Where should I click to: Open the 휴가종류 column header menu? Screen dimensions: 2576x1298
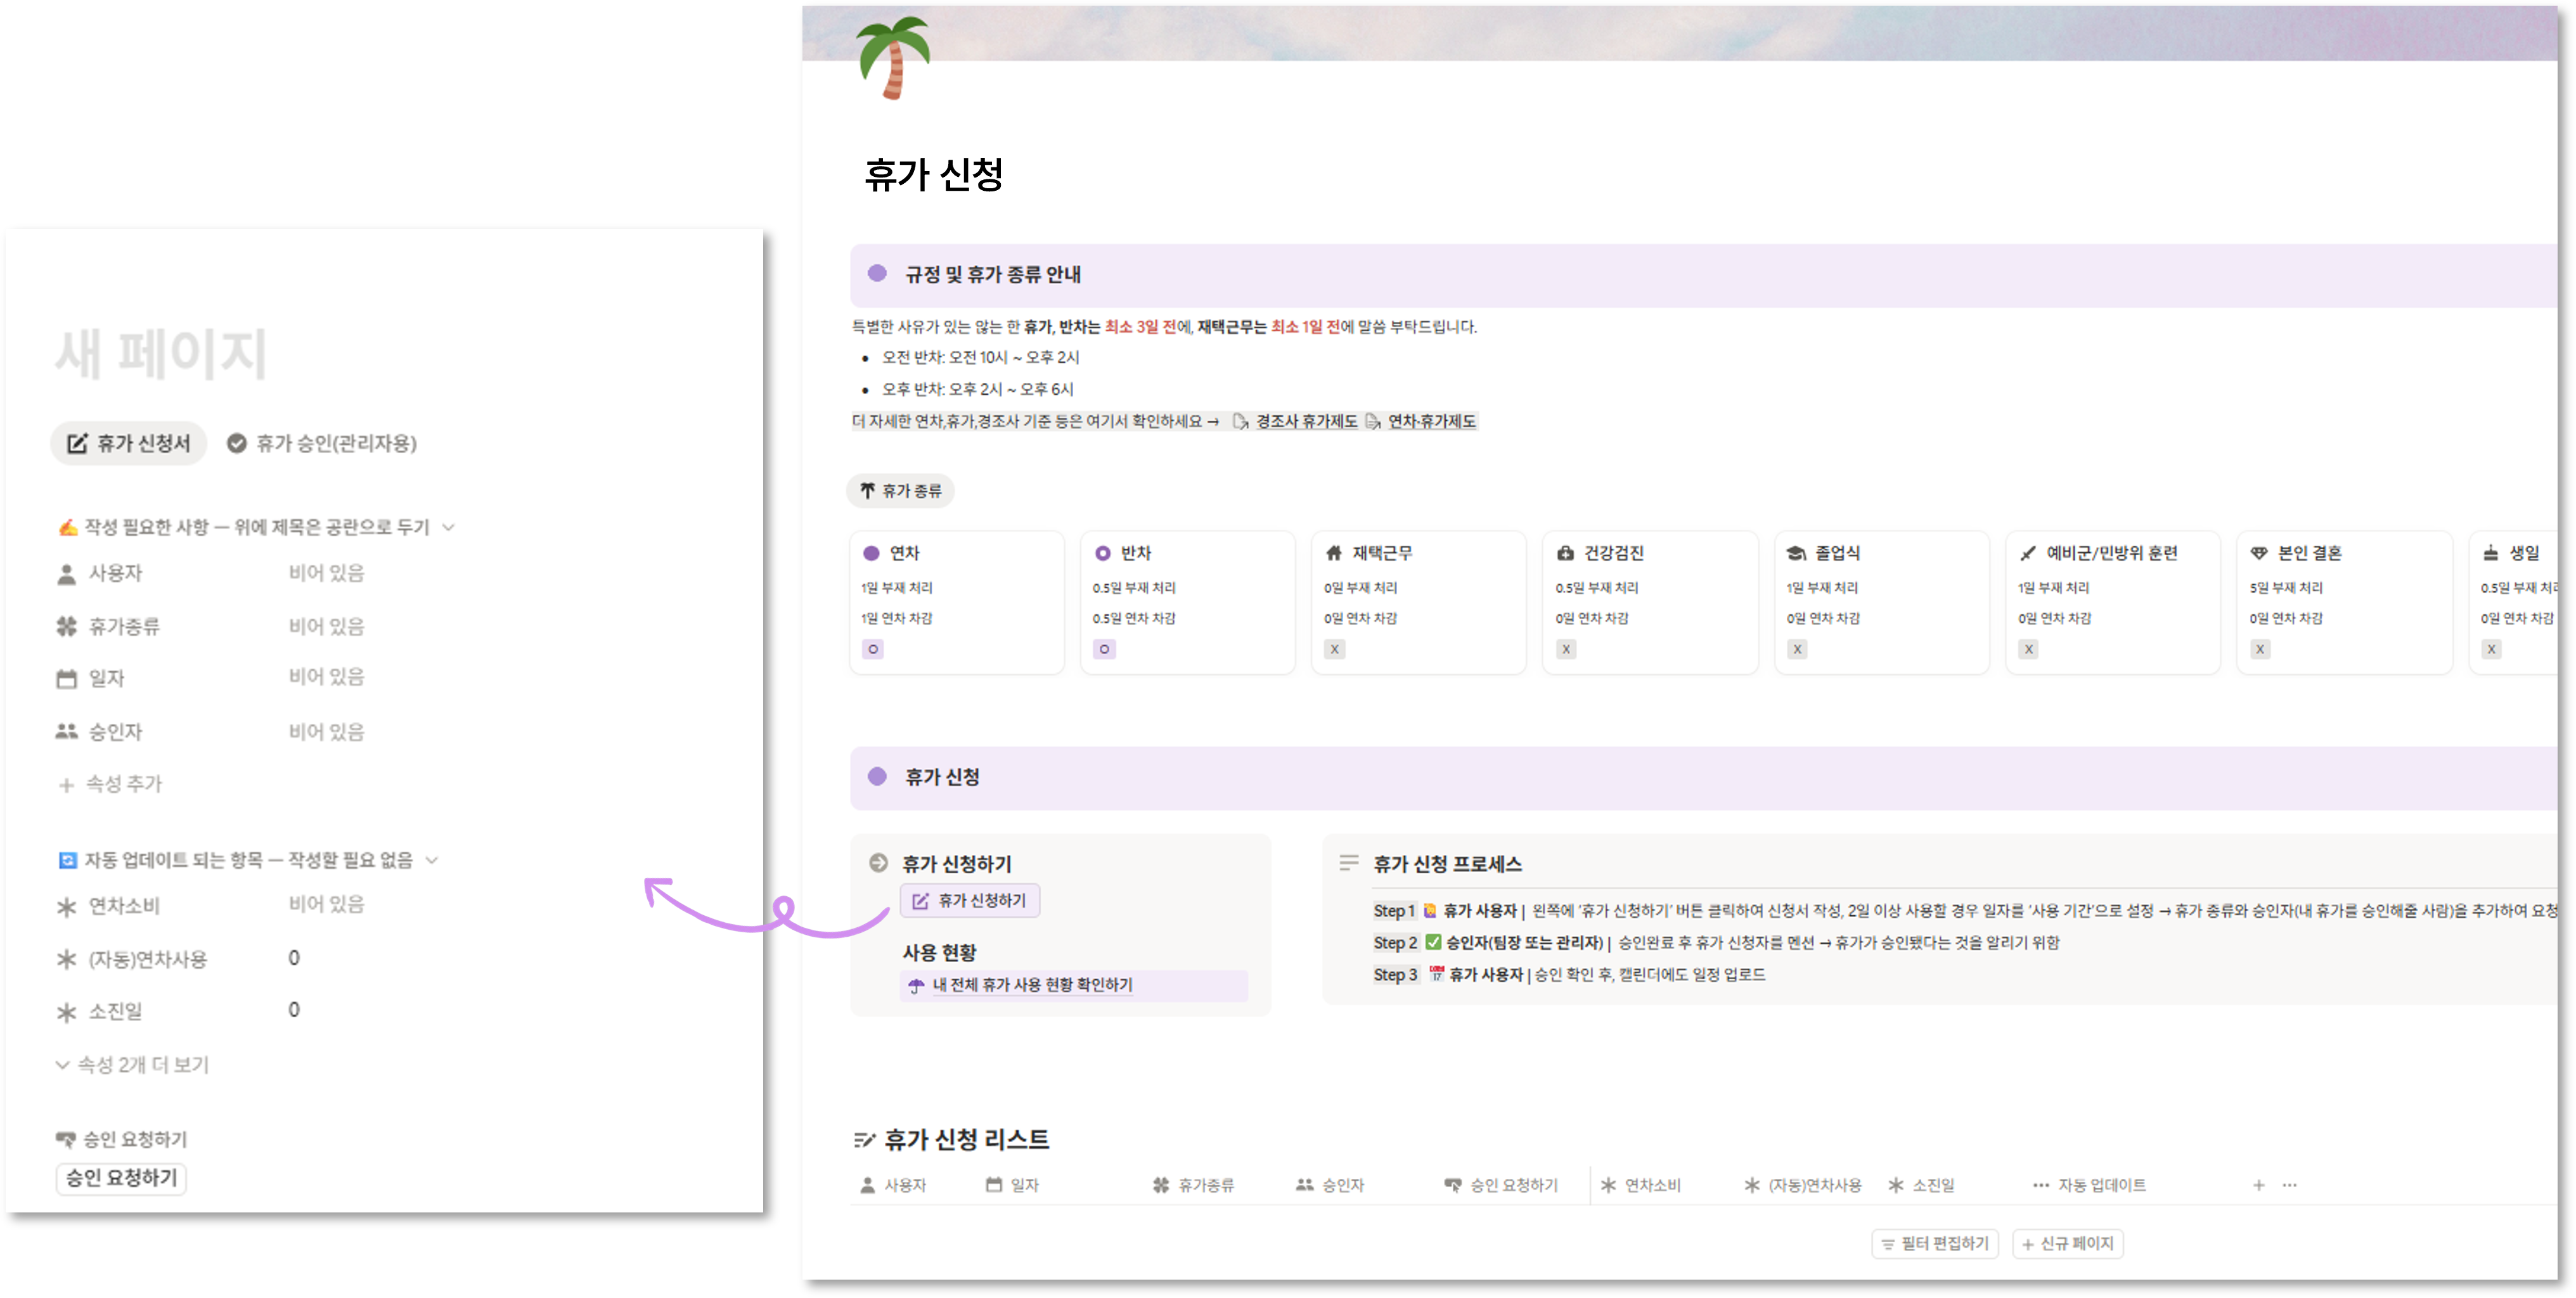(1193, 1186)
